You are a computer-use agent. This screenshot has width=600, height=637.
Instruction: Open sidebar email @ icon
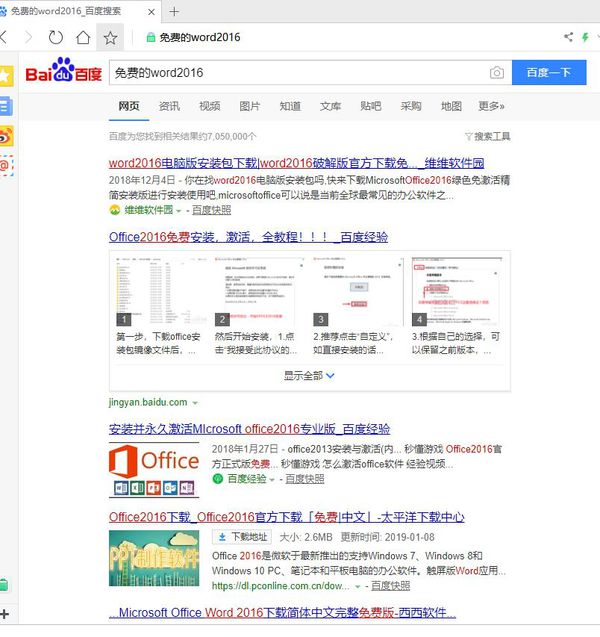6,165
